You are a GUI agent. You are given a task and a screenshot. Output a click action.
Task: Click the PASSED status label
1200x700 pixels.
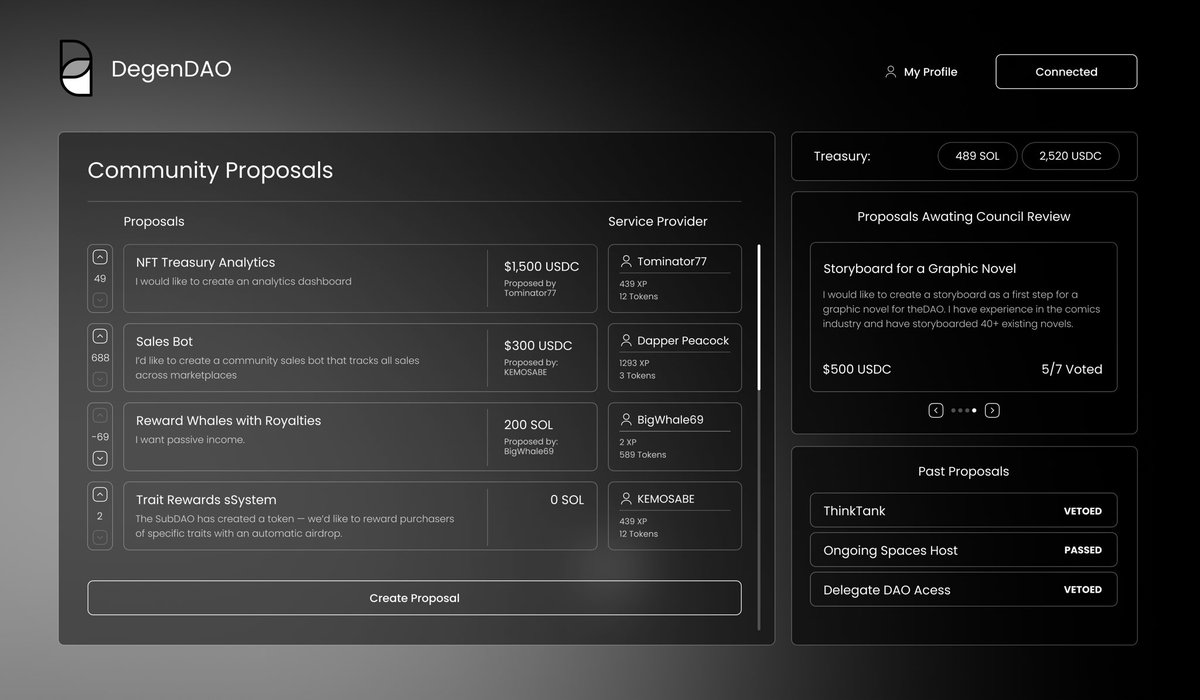point(1083,550)
